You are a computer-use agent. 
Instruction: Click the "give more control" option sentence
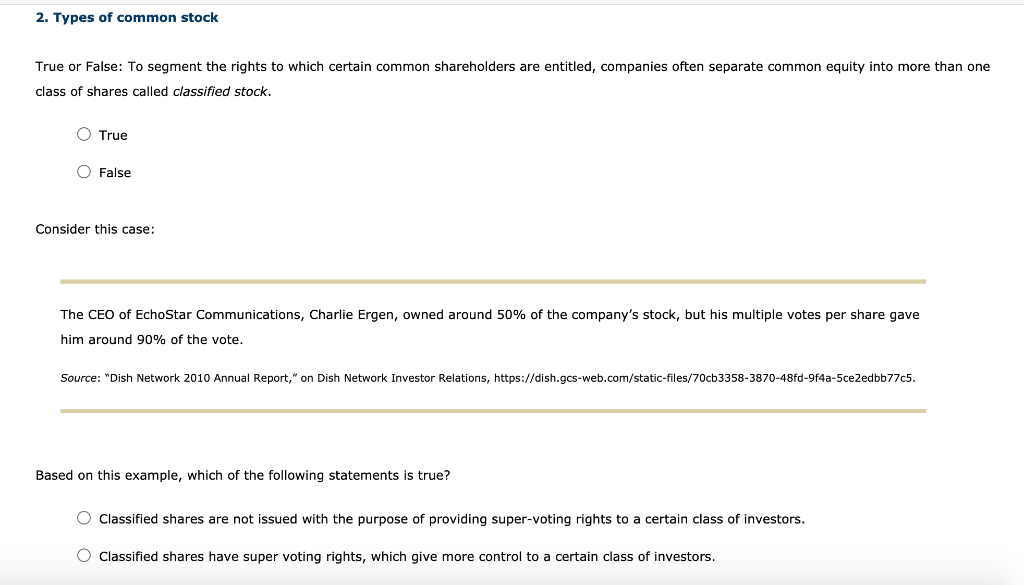pos(407,557)
